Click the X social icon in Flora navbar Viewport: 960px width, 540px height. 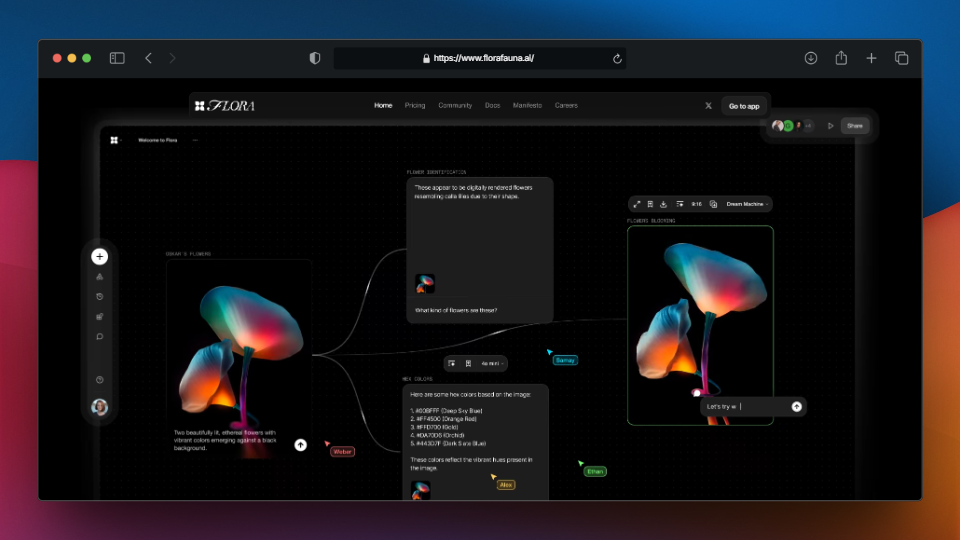click(x=708, y=105)
